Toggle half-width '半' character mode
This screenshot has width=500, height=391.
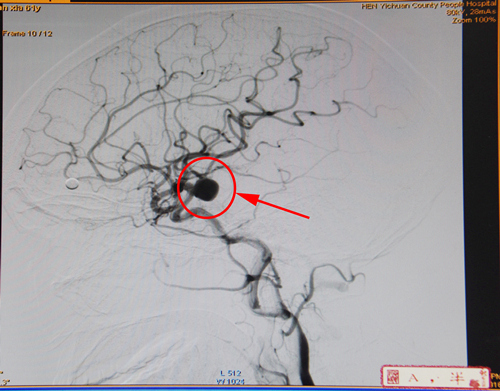pyautogui.click(x=457, y=378)
